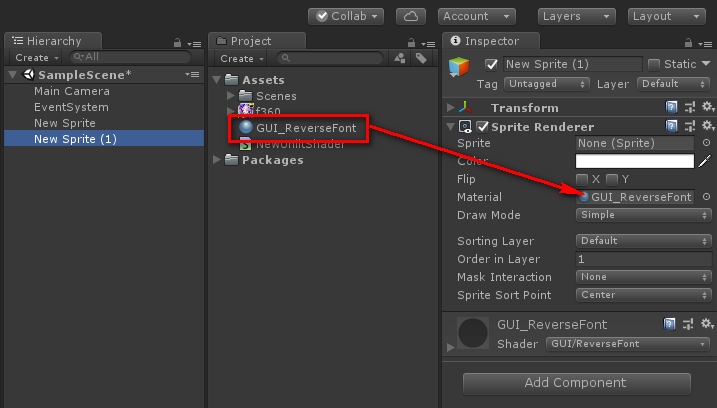
Task: Open the Shader dropdown
Action: coord(627,344)
